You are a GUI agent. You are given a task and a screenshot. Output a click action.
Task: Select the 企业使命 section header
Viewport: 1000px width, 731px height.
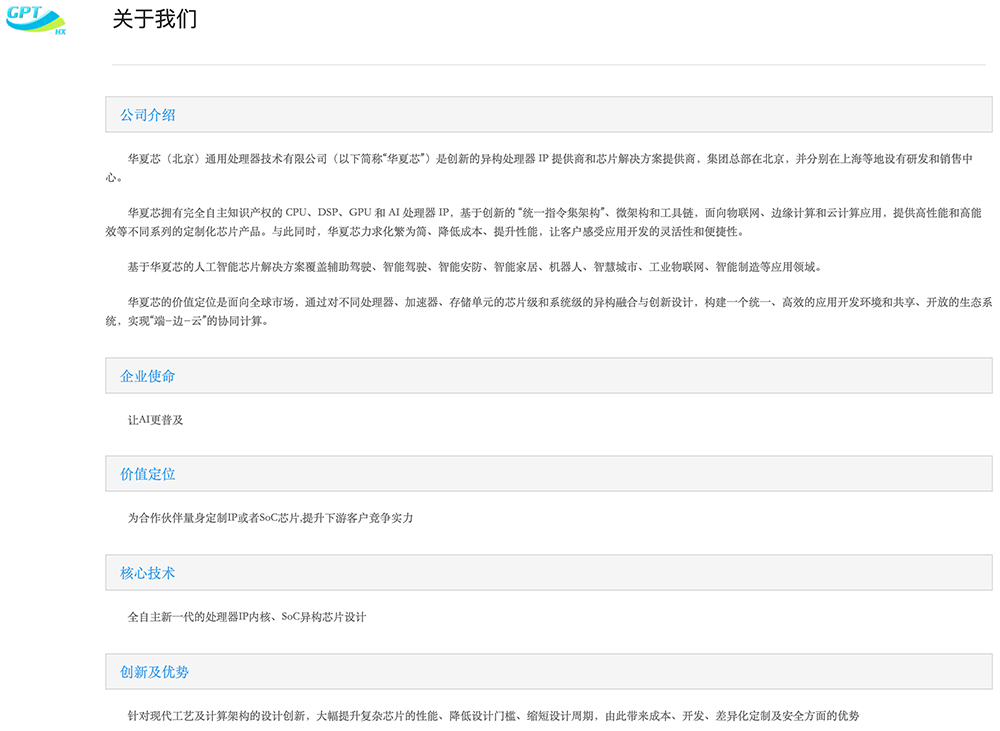coord(148,376)
